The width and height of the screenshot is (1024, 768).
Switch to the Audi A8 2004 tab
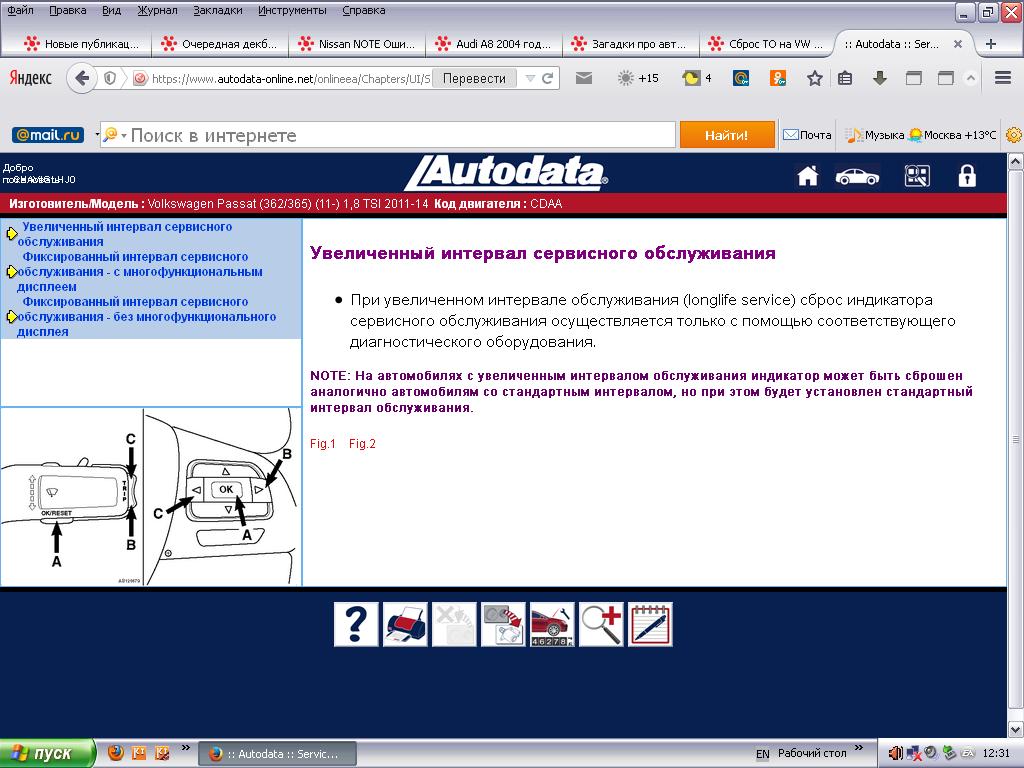(494, 44)
